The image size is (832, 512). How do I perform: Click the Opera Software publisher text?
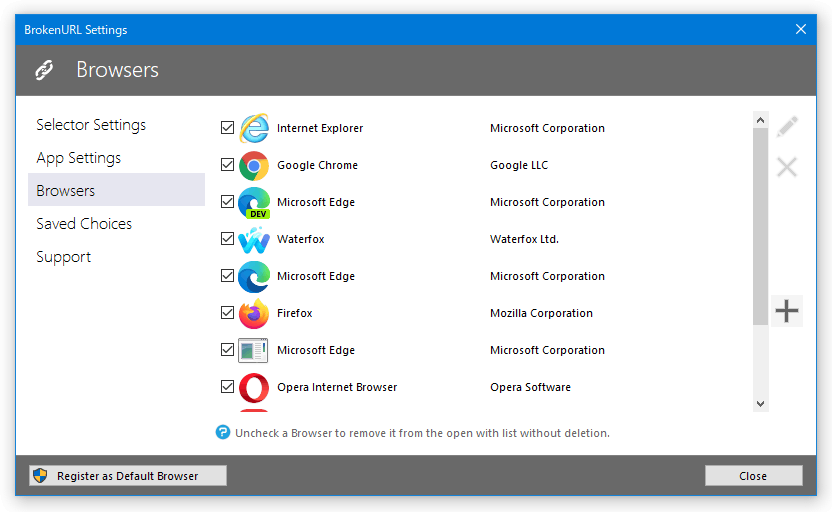pyautogui.click(x=530, y=387)
